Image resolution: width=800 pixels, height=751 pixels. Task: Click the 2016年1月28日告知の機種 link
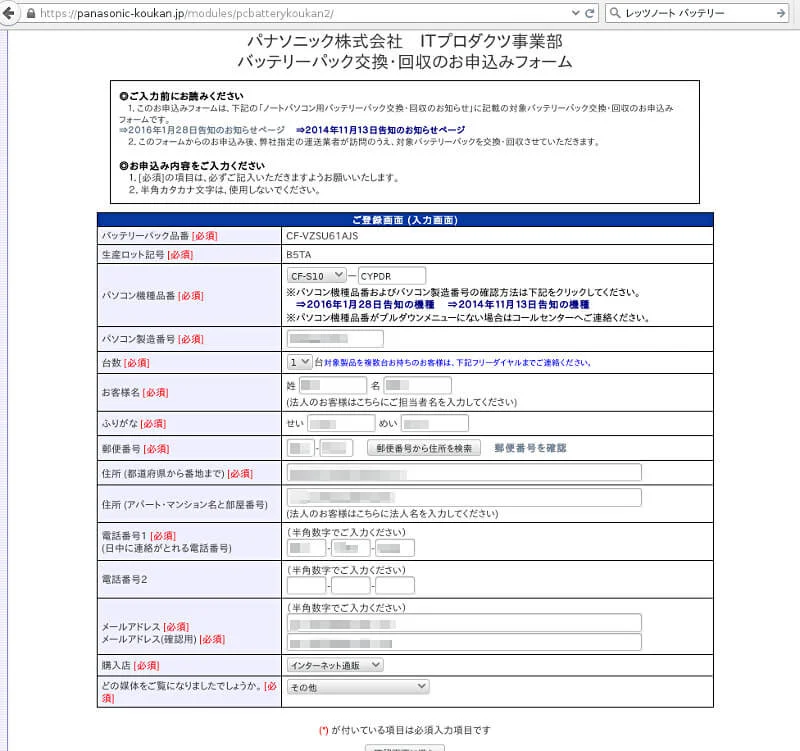[x=367, y=306]
